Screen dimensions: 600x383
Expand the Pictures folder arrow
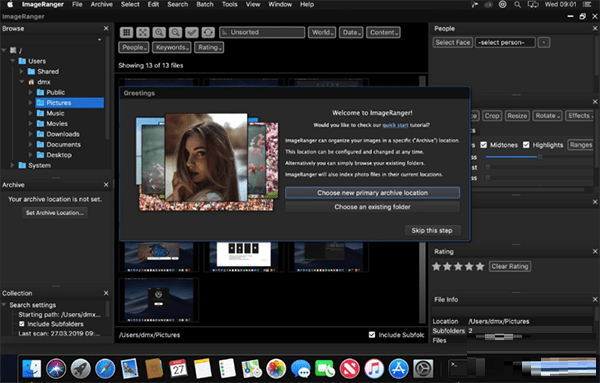click(x=31, y=103)
